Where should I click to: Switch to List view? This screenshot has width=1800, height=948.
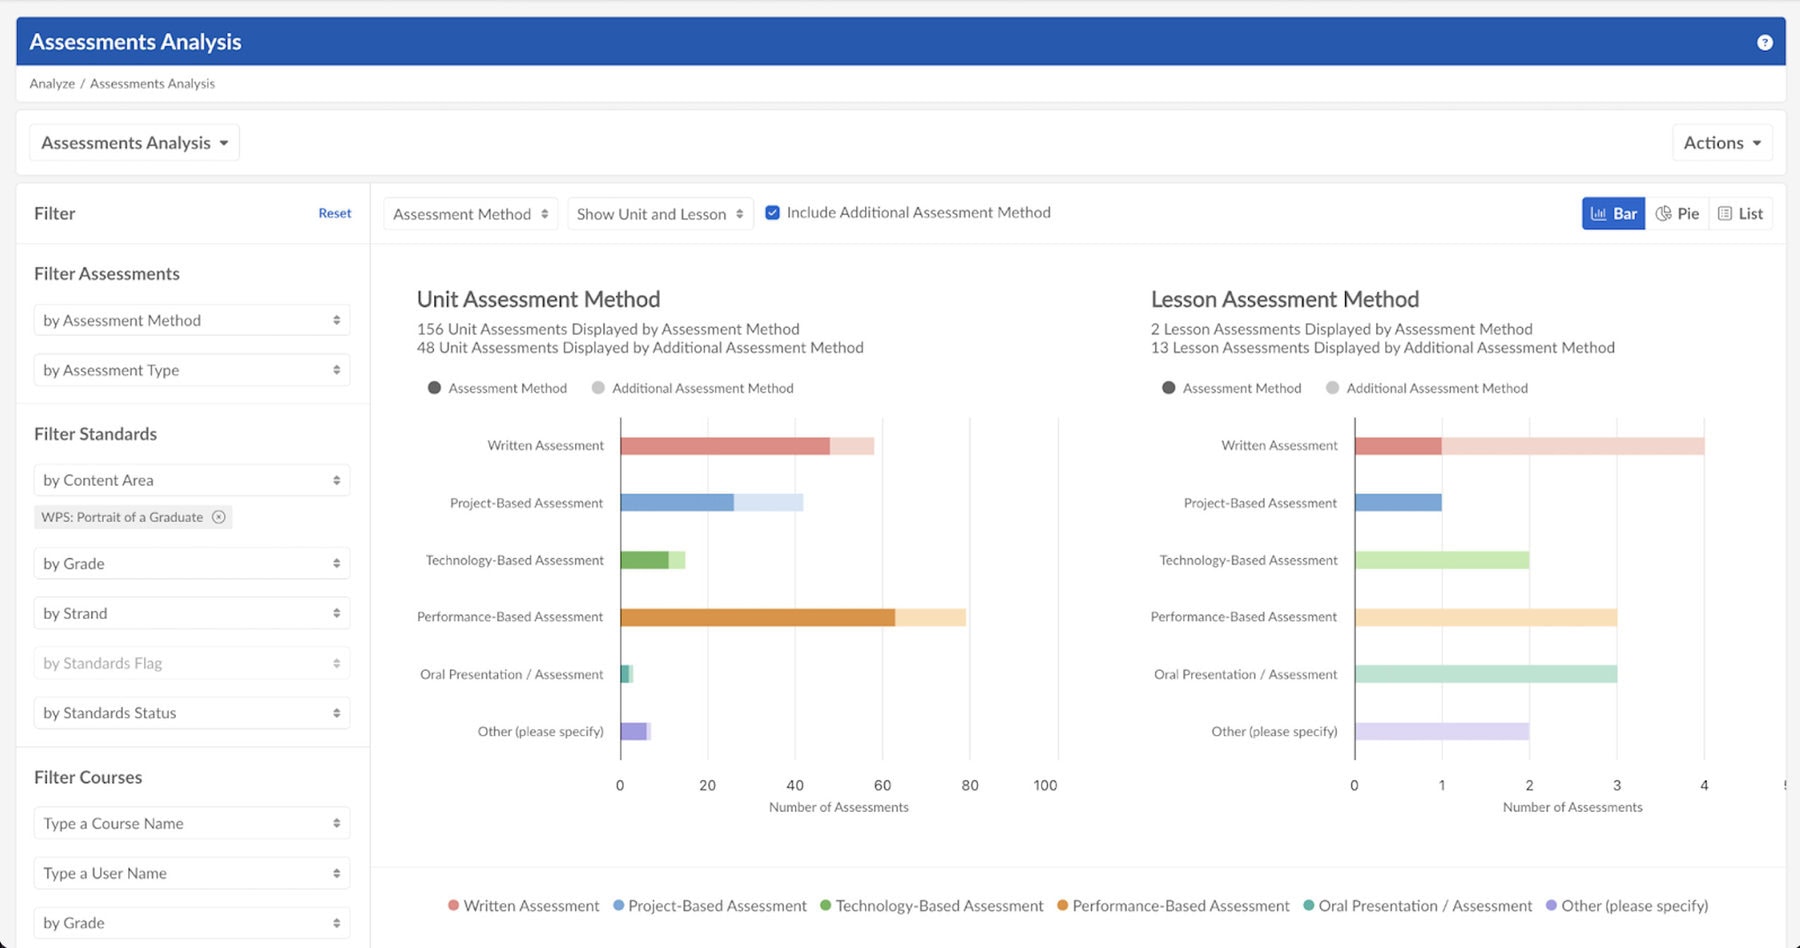(x=1740, y=213)
